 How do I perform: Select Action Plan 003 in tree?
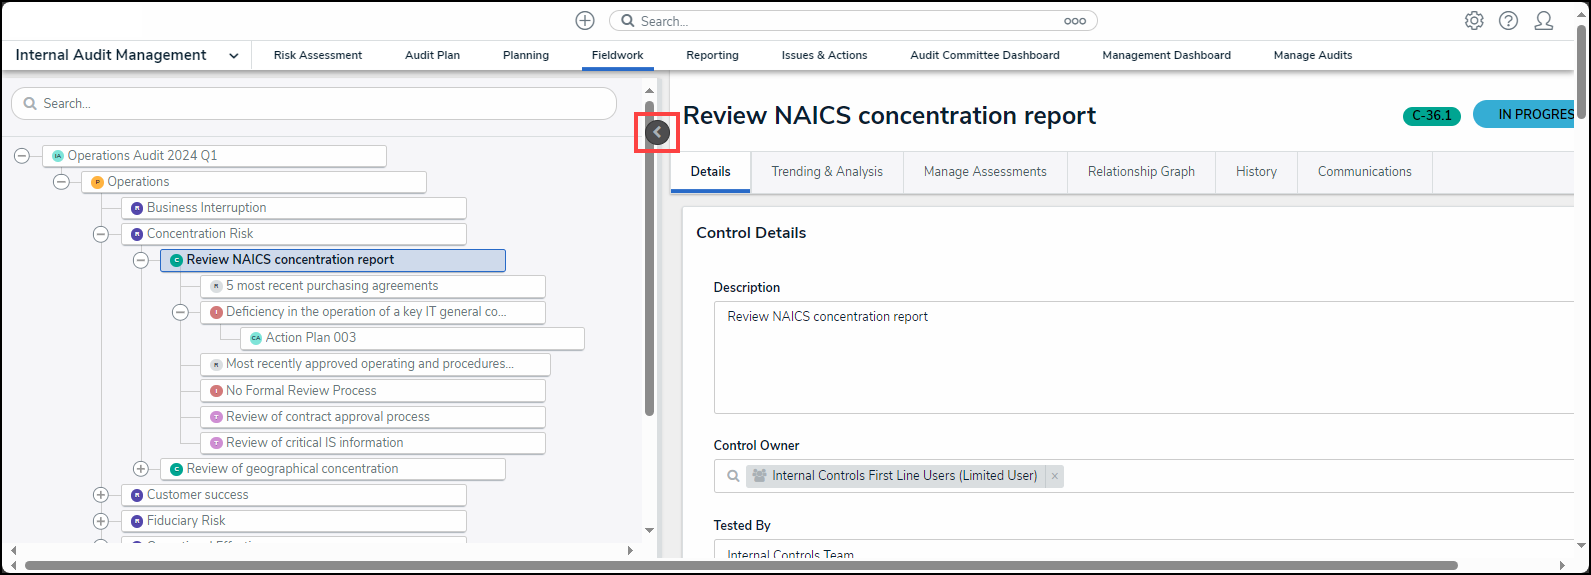[x=311, y=338]
